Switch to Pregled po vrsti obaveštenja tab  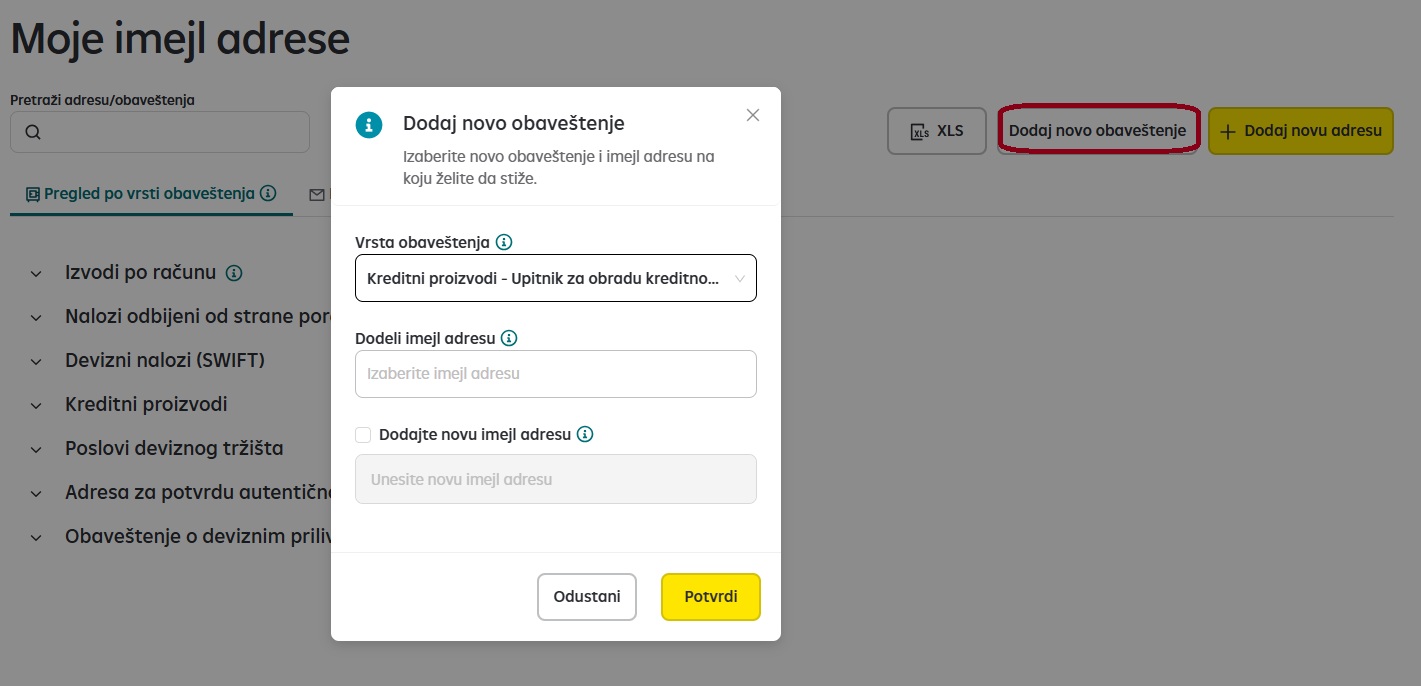(151, 194)
